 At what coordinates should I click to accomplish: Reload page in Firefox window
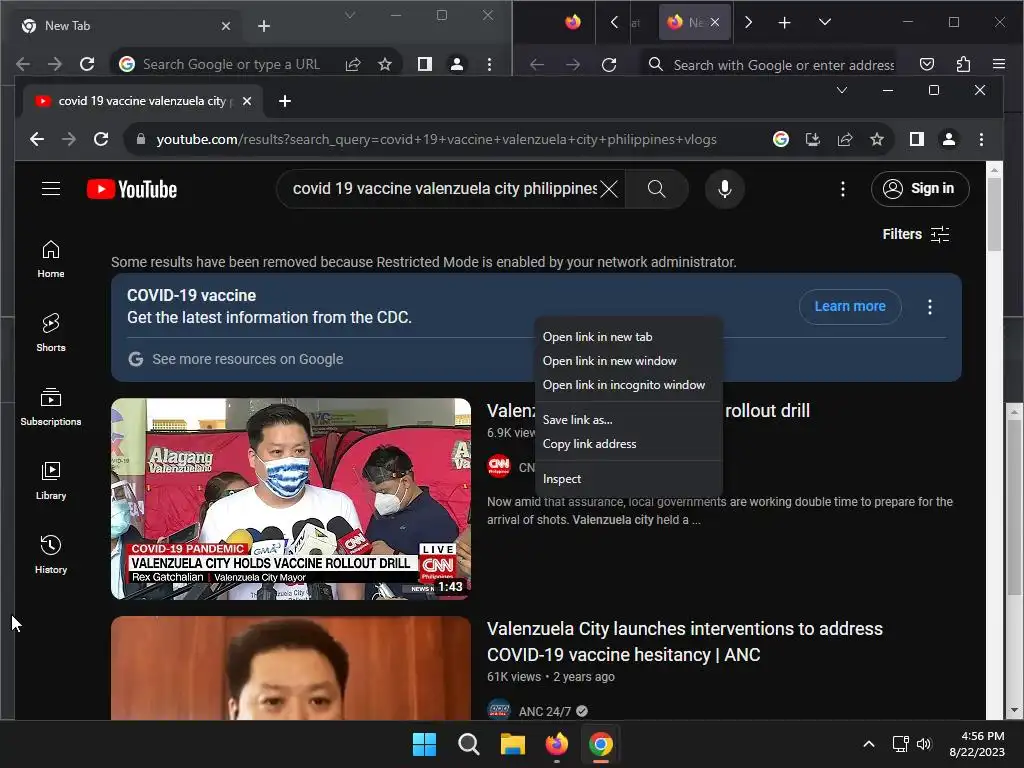[609, 65]
